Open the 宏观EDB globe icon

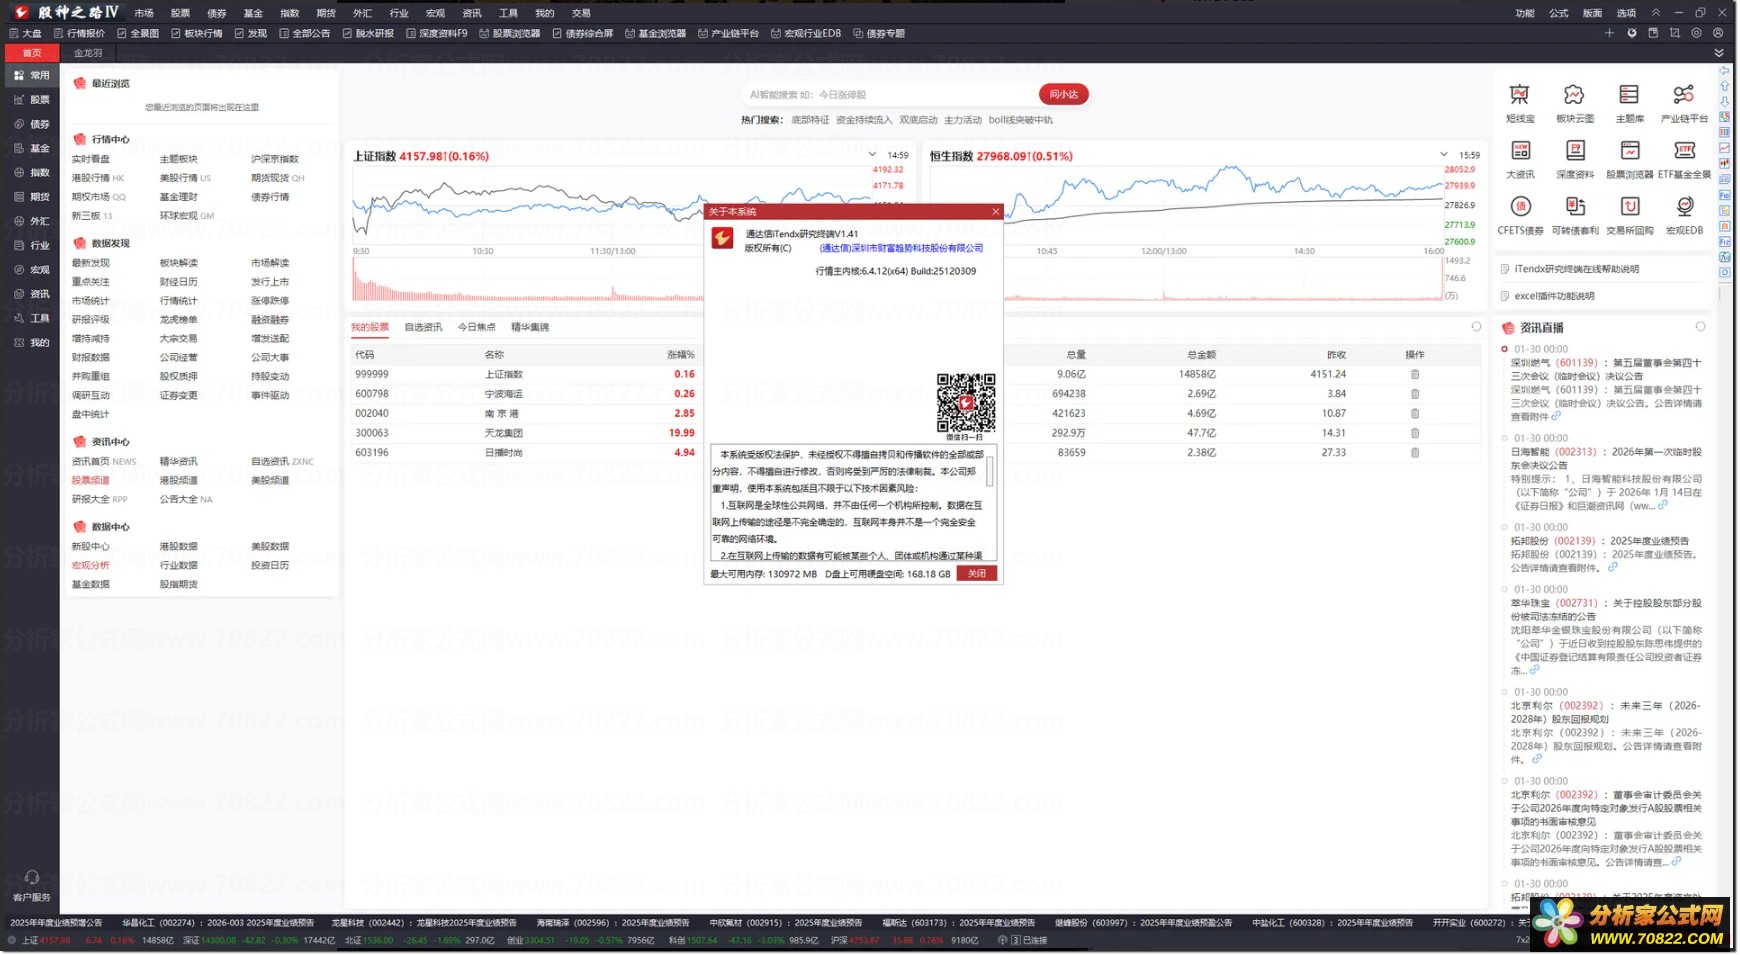(x=1684, y=207)
